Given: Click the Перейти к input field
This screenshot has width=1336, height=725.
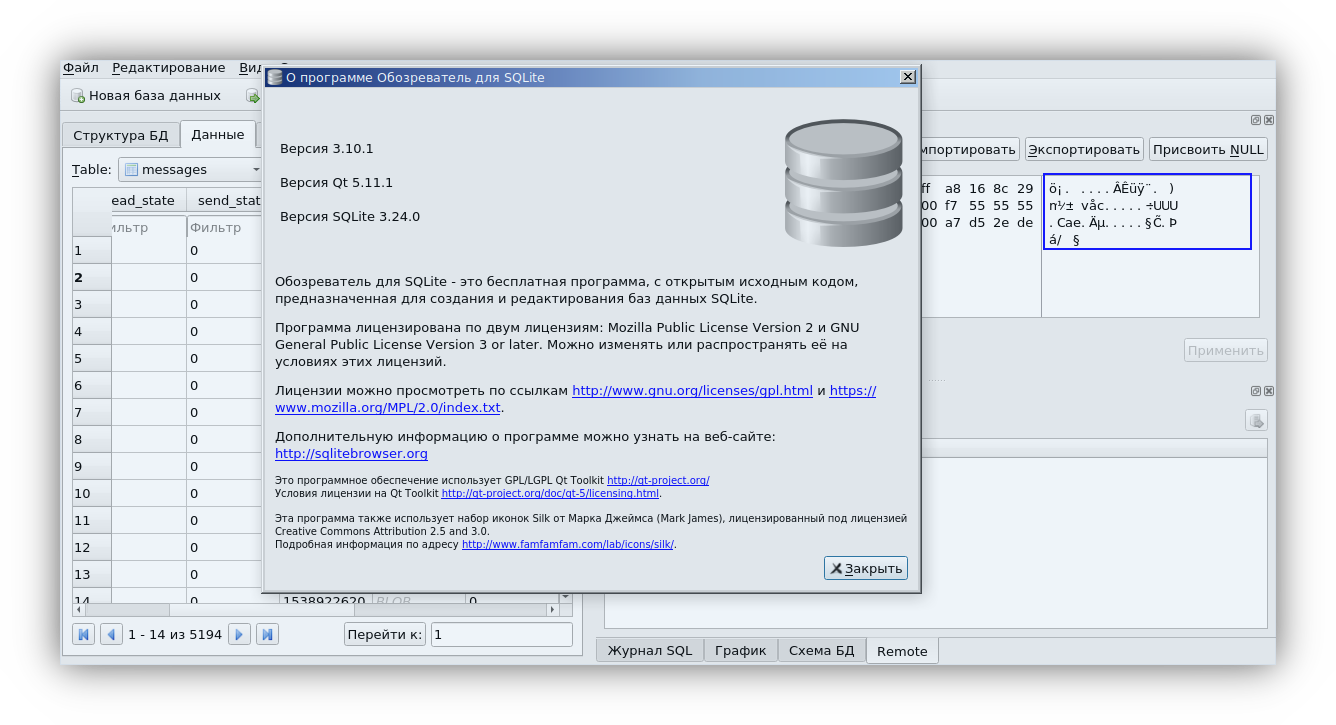Looking at the screenshot, I should (x=500, y=633).
